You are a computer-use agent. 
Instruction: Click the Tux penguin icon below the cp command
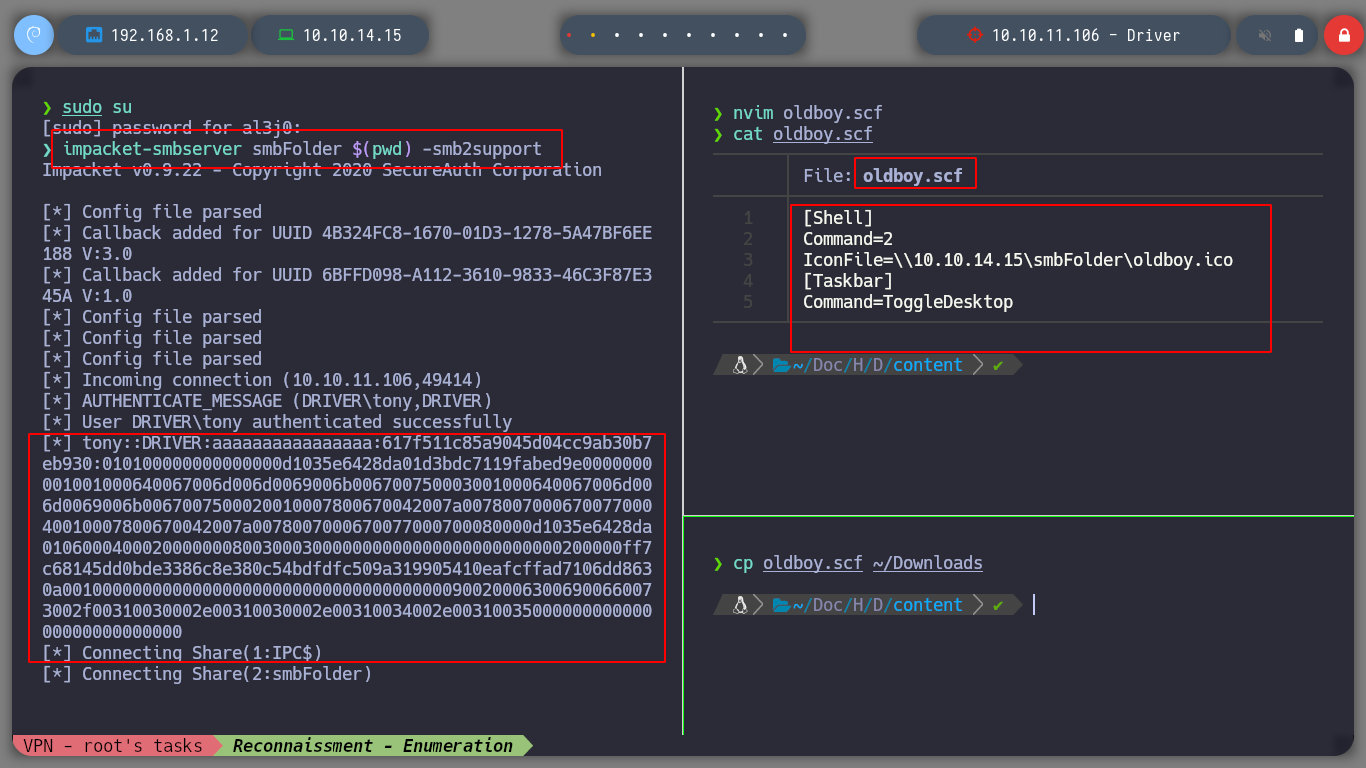pyautogui.click(x=740, y=605)
